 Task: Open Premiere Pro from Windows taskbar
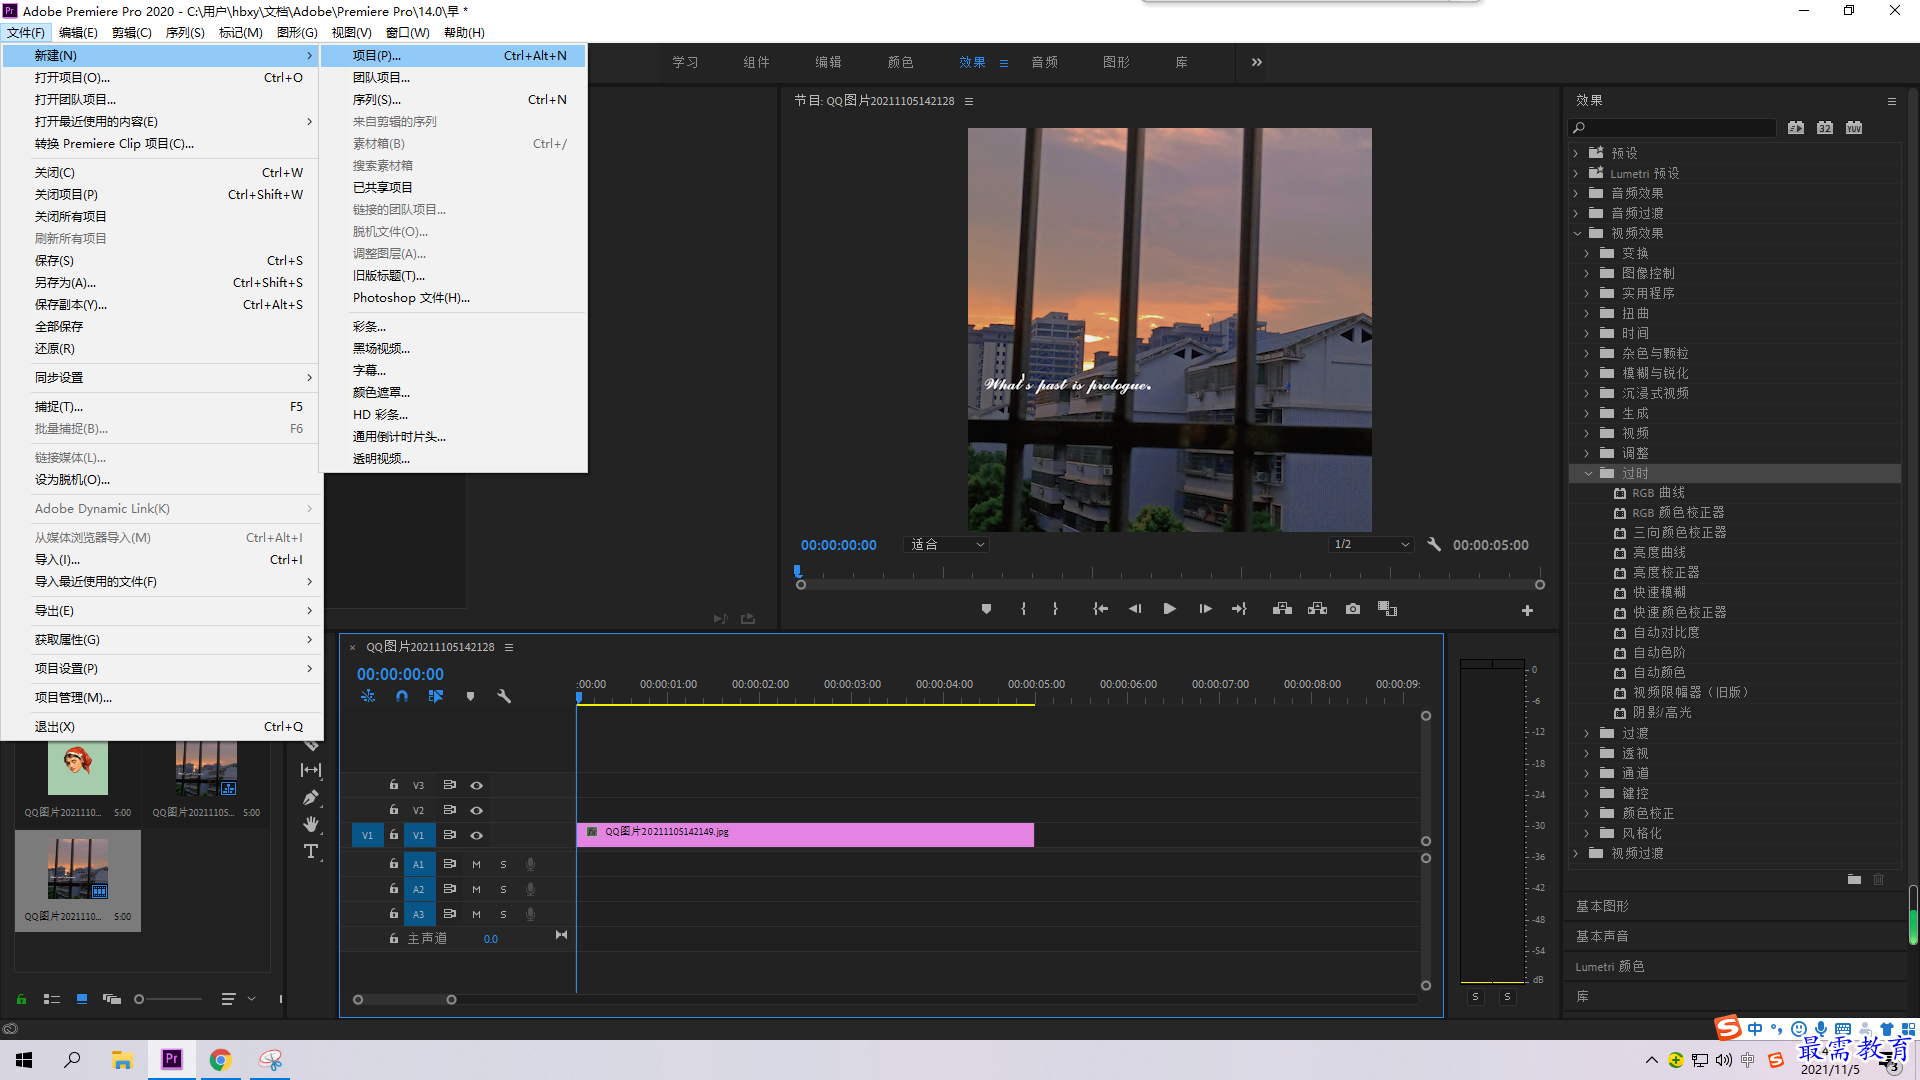pos(171,1059)
